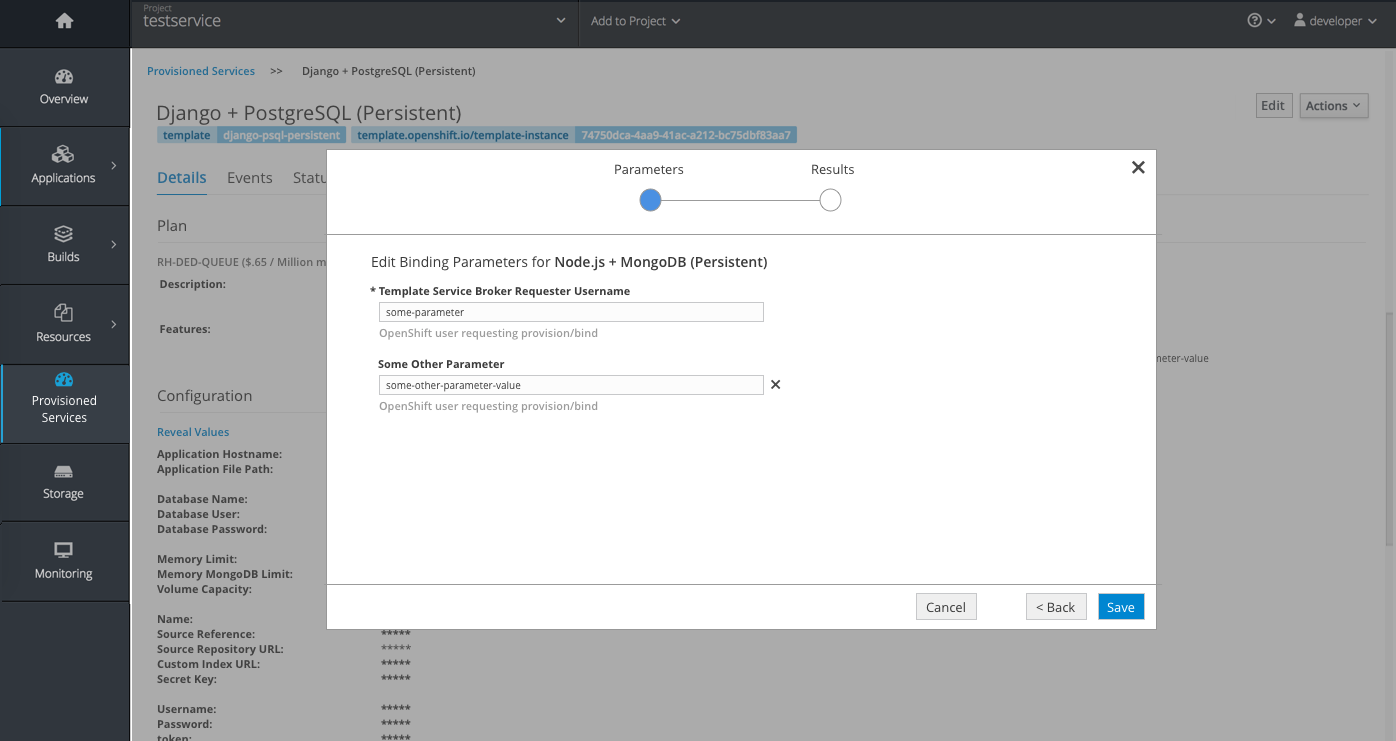This screenshot has height=741, width=1396.
Task: Open Overview dashboard icon
Action: pyautogui.click(x=64, y=77)
